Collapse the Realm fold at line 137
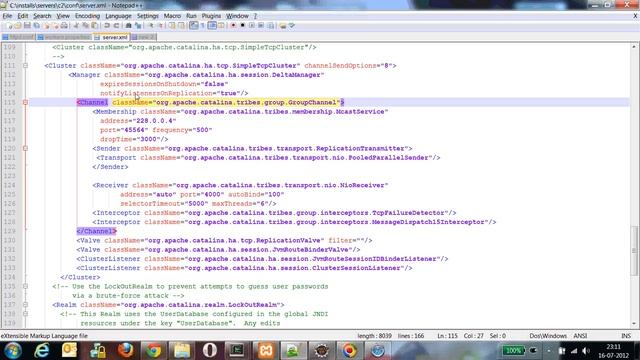Image resolution: width=640 pixels, height=360 pixels. pos(25,304)
